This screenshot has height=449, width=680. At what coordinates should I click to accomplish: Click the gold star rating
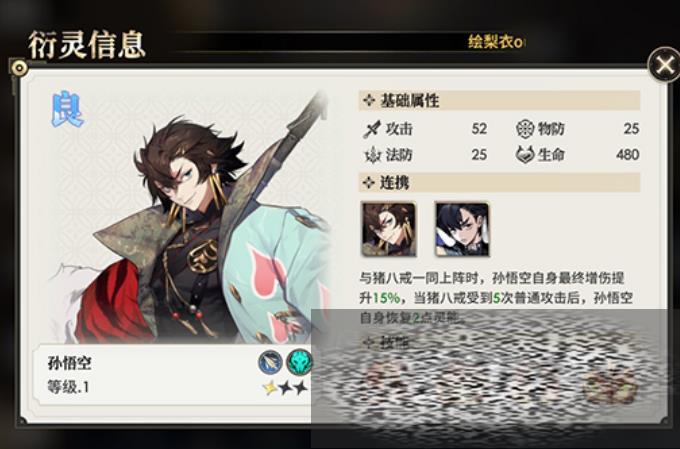click(270, 387)
